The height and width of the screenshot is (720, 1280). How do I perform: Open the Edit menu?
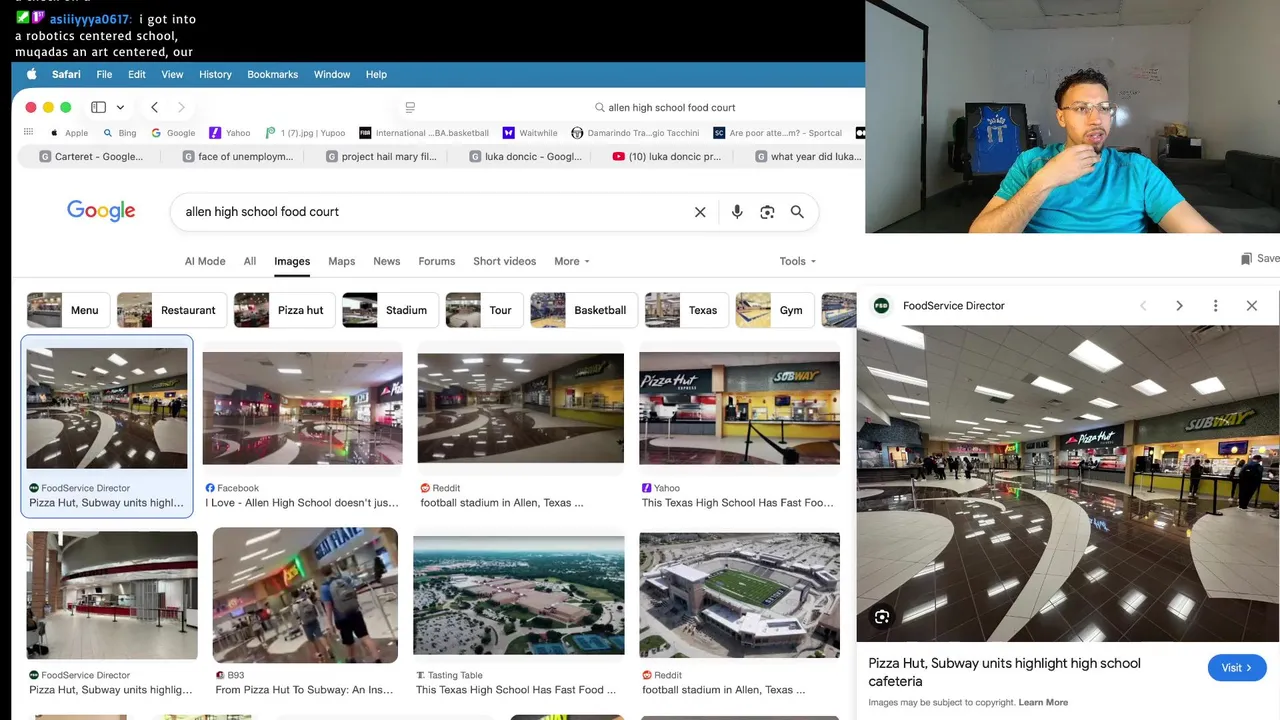[137, 74]
